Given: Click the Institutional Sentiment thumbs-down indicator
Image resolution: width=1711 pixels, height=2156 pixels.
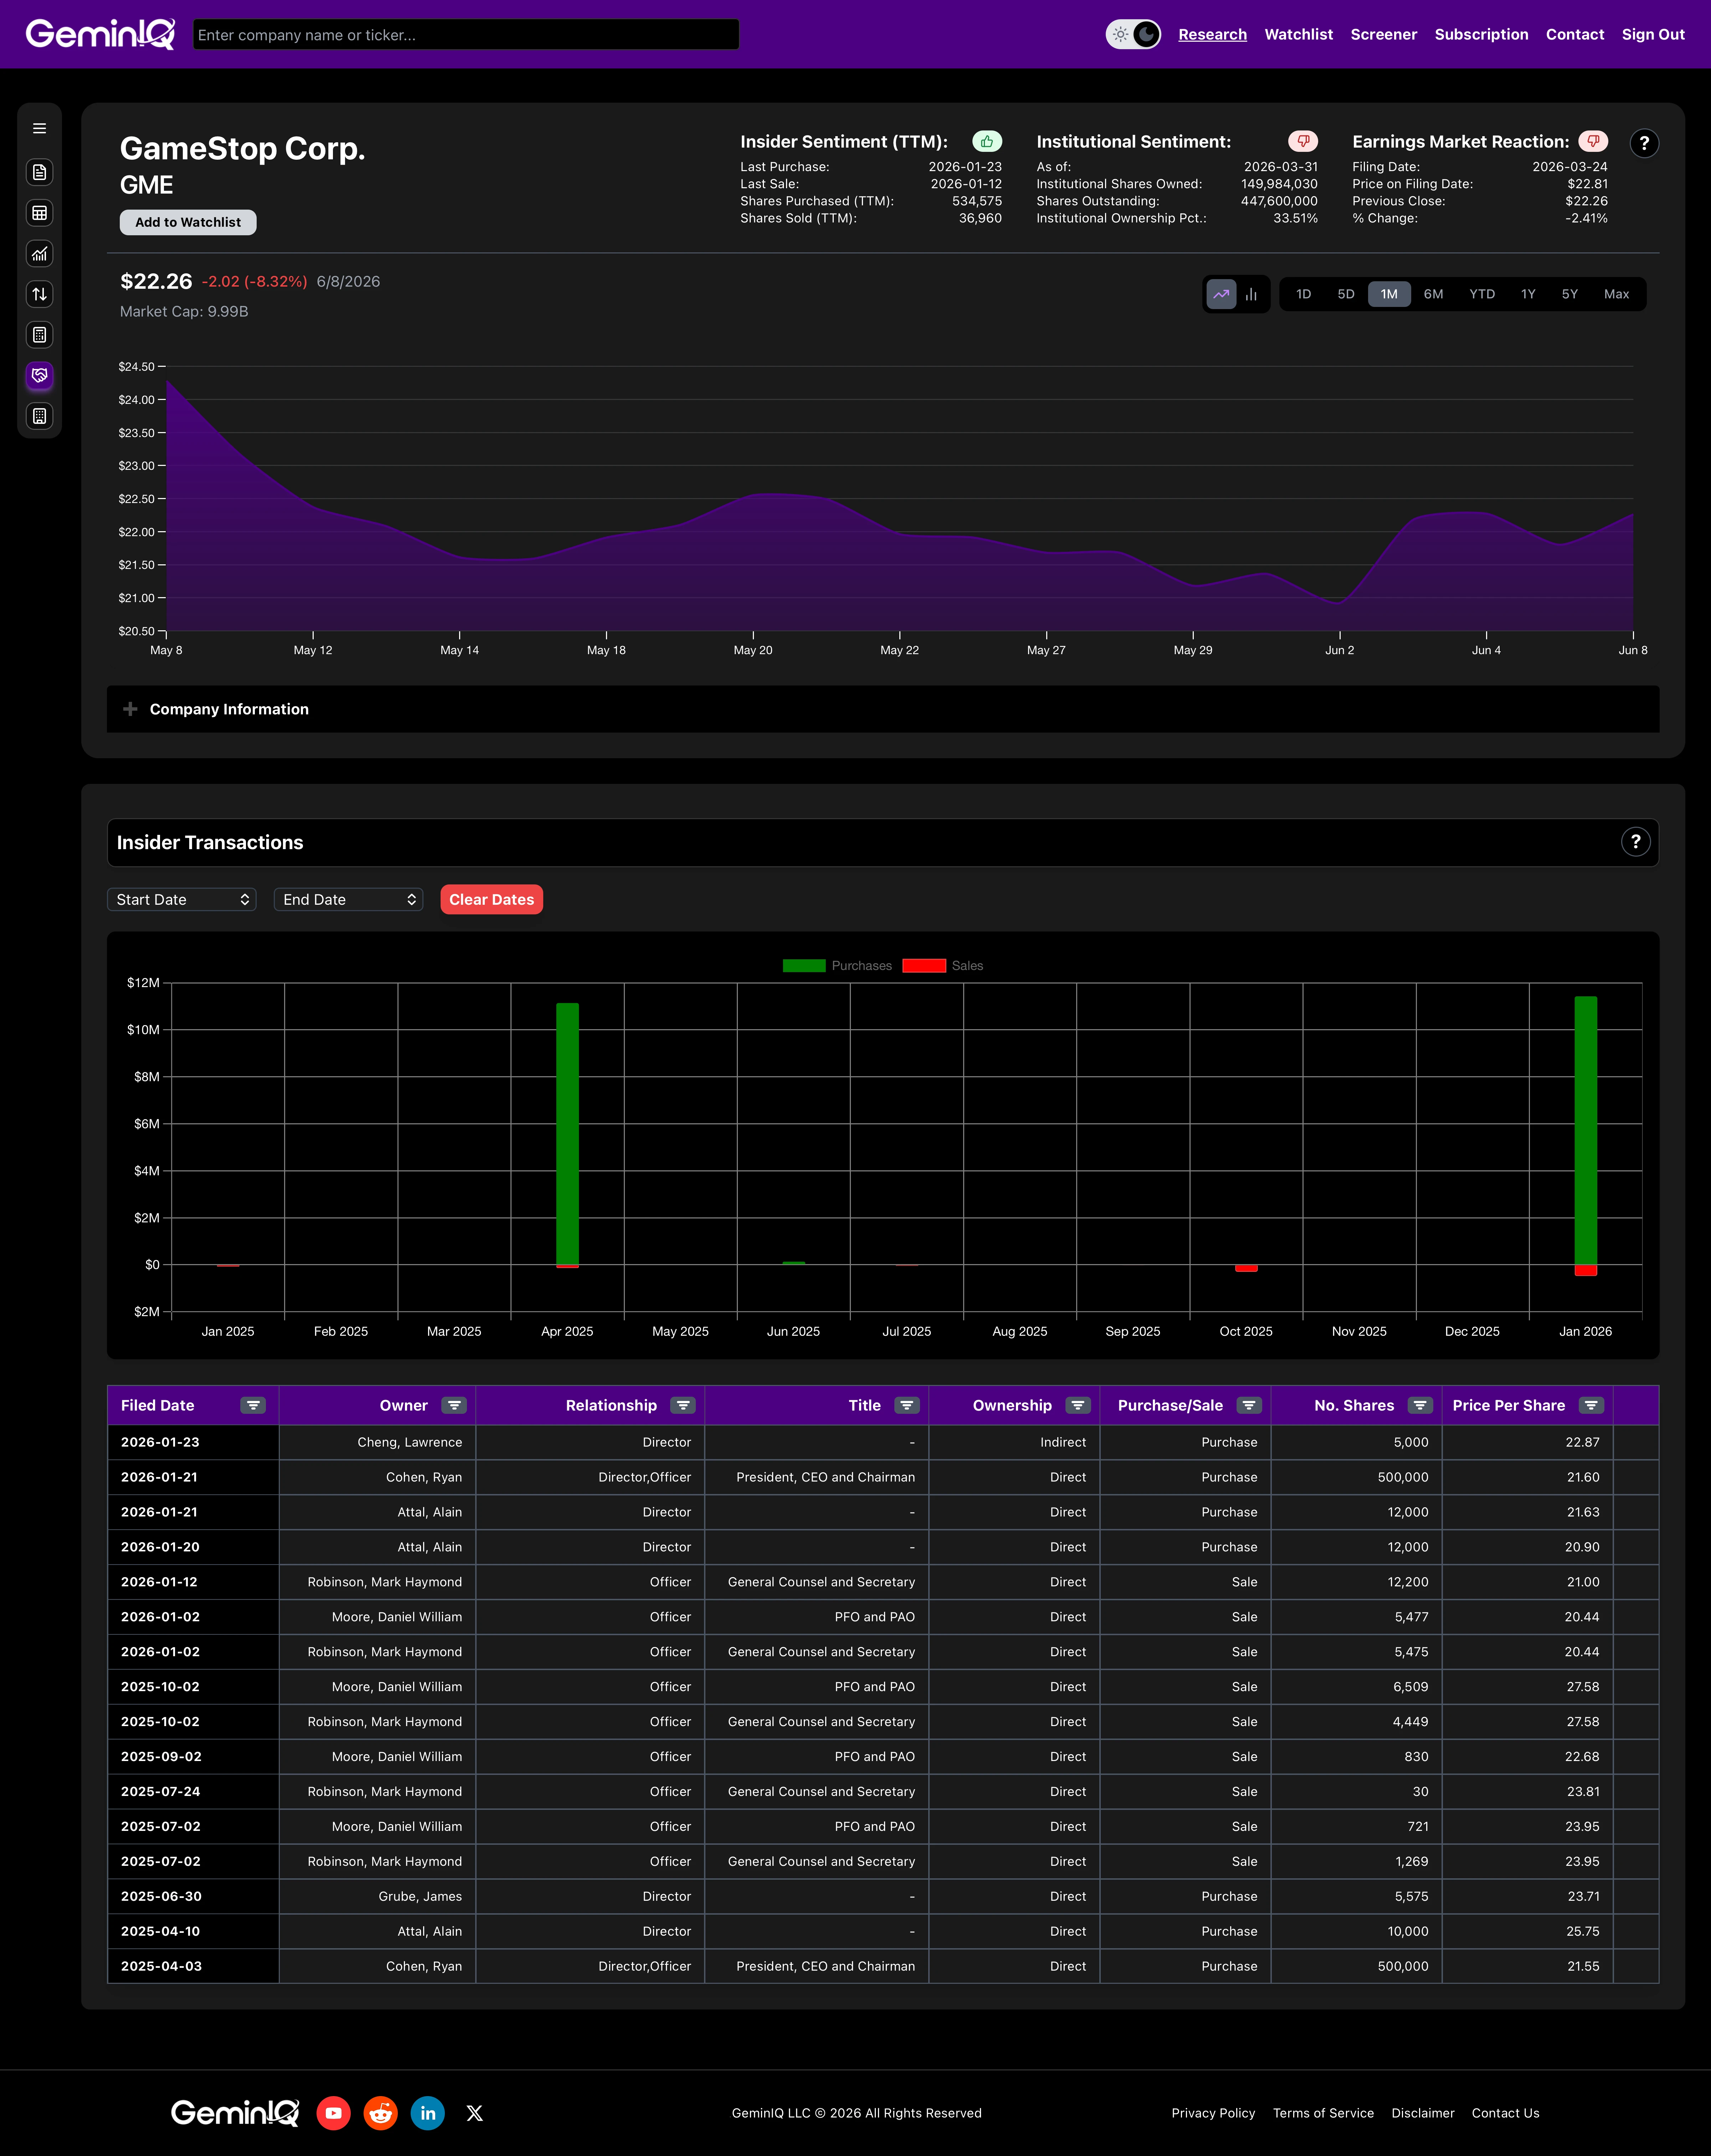Looking at the screenshot, I should [x=1303, y=142].
